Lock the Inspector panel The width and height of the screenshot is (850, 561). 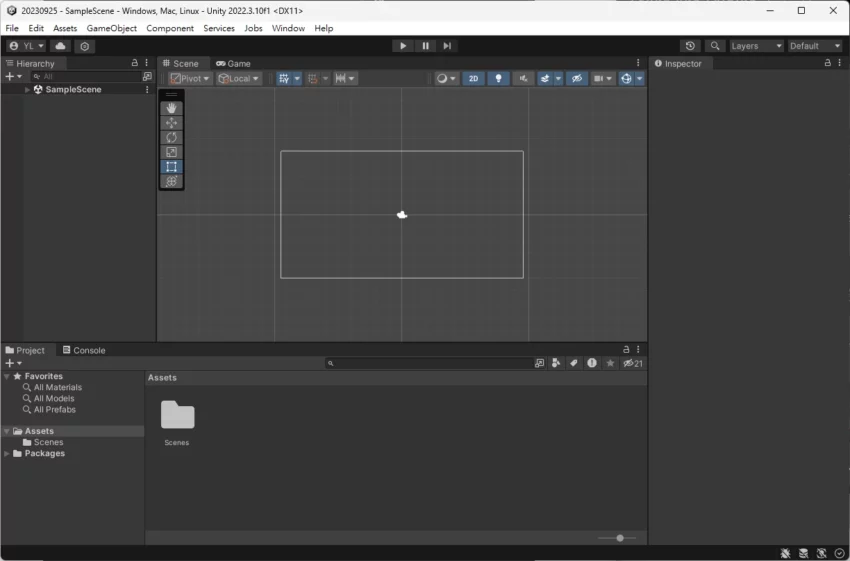[x=827, y=63]
